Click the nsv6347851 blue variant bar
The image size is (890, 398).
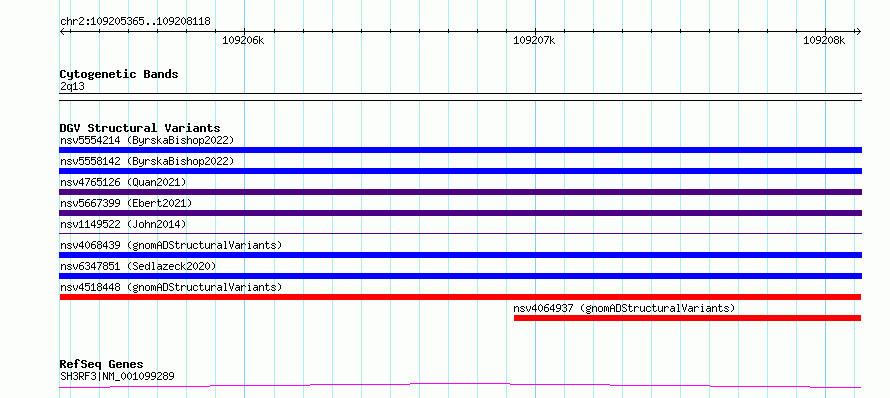tap(460, 276)
